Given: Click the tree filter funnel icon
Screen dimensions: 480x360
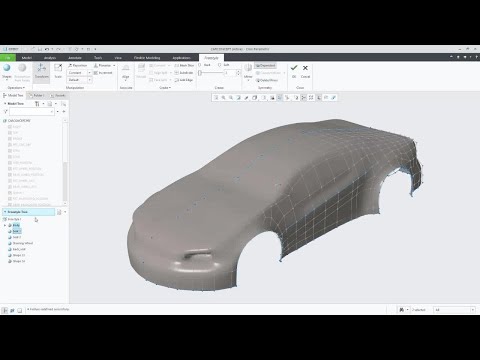Looking at the screenshot, I should click(x=5, y=112).
